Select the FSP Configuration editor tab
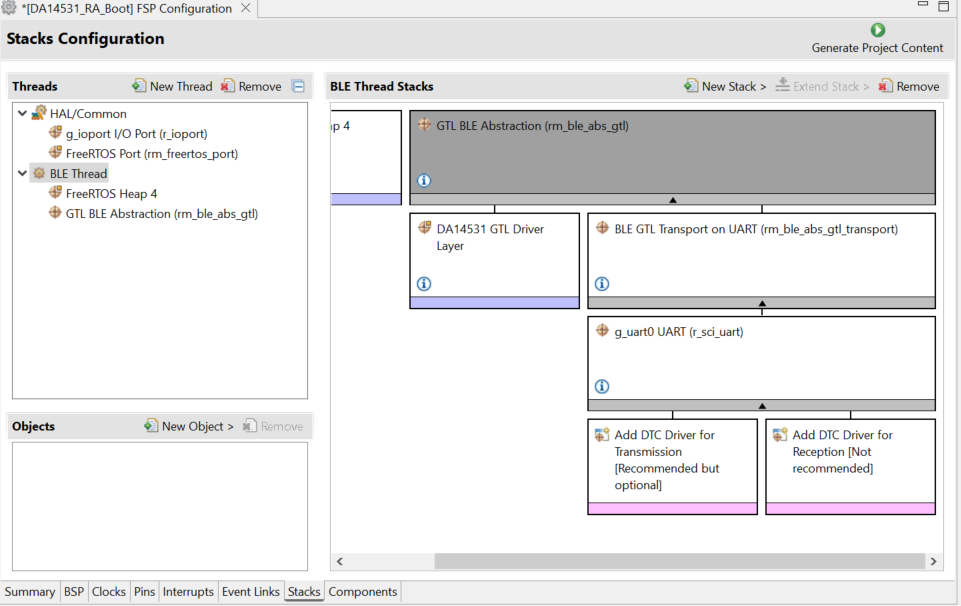 pyautogui.click(x=126, y=9)
